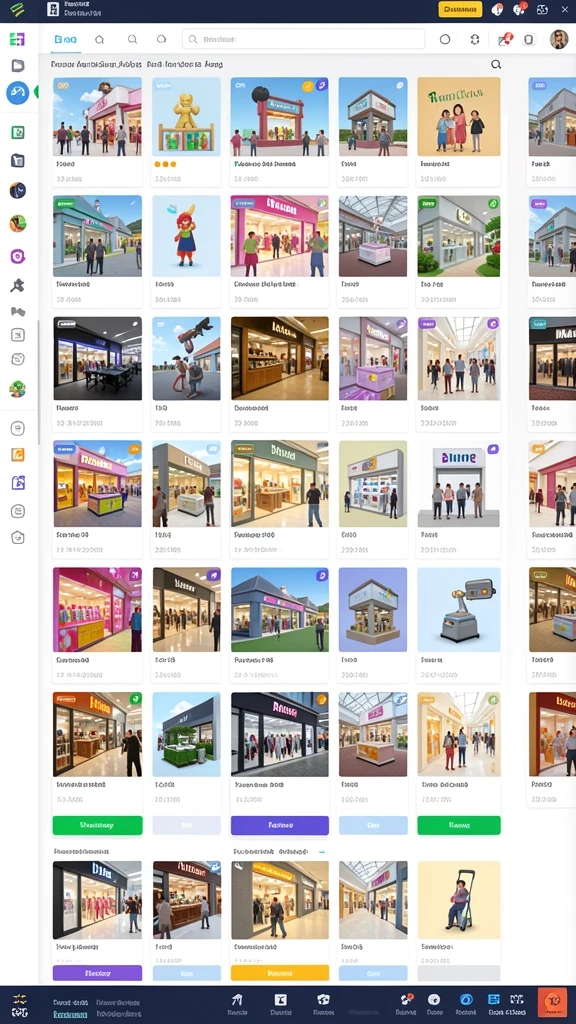
Task: Click the yellow button in the title bar
Action: pos(460,9)
